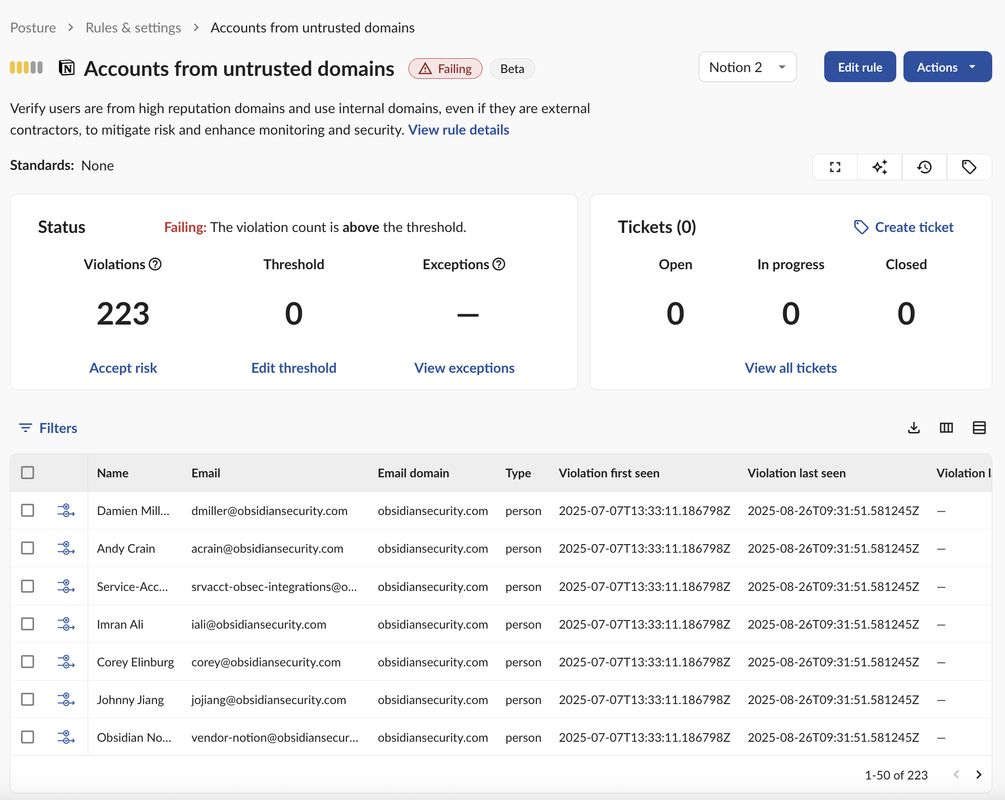The height and width of the screenshot is (800, 1005).
Task: Click the Accept risk link
Action: coord(123,368)
